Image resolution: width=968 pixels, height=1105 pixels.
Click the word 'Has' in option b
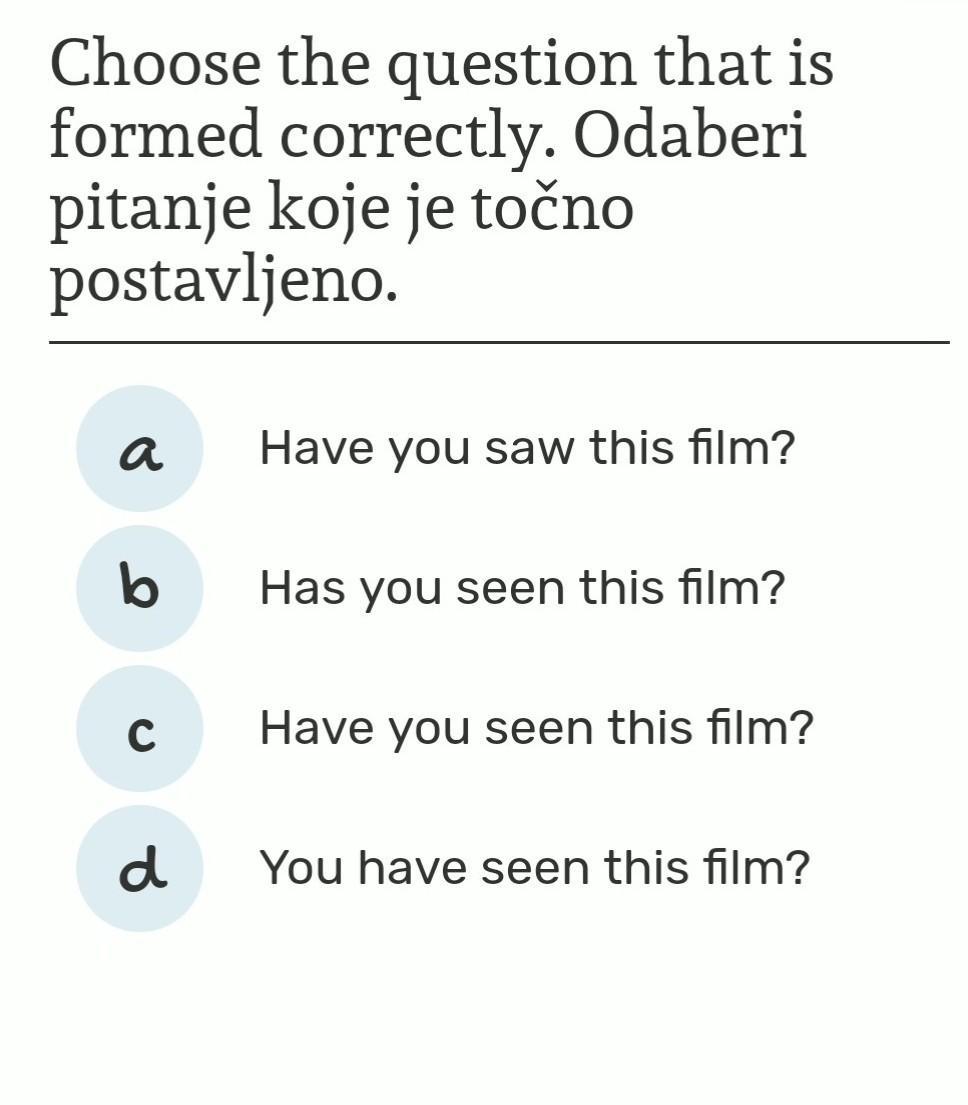tap(302, 588)
